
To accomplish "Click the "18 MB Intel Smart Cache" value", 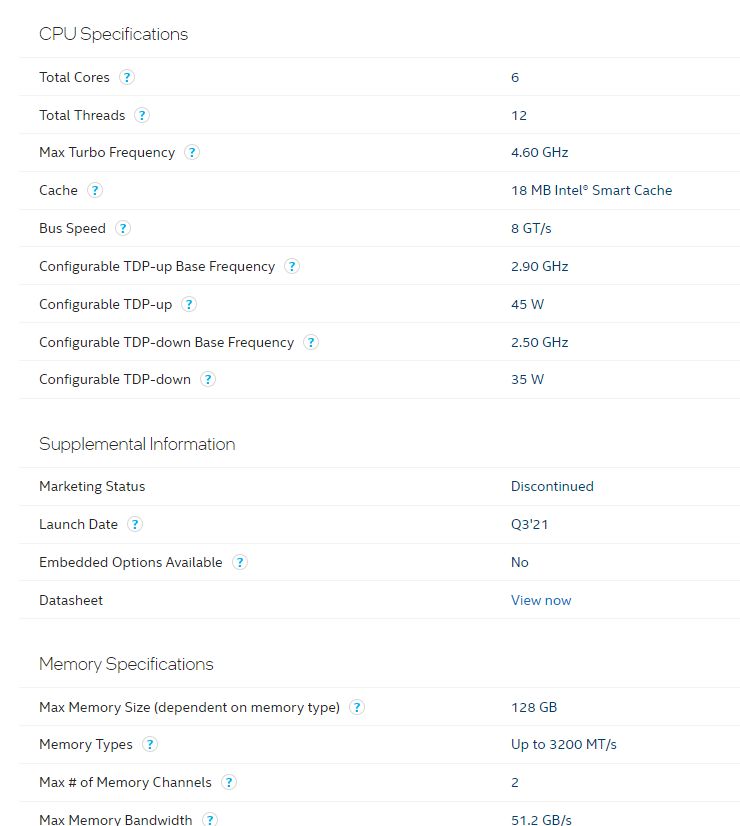I will click(x=591, y=190).
